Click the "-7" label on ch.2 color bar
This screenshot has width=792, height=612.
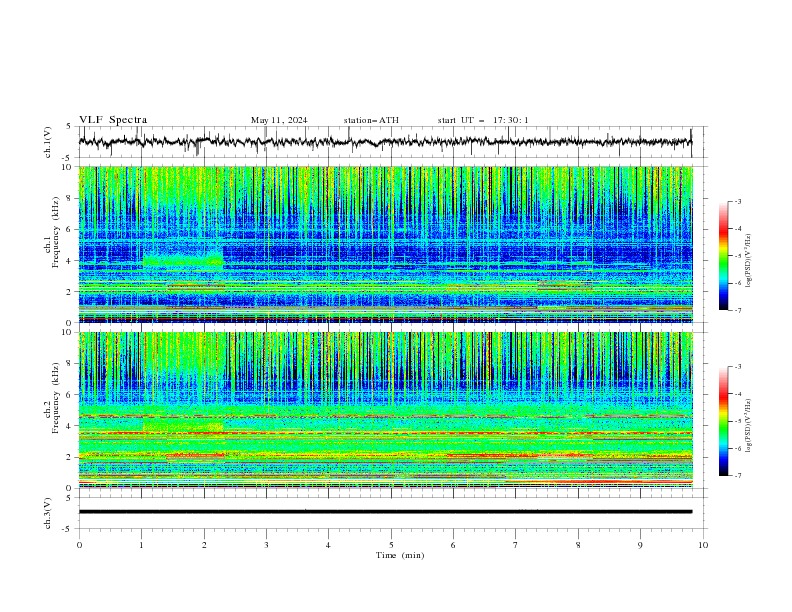click(x=737, y=475)
